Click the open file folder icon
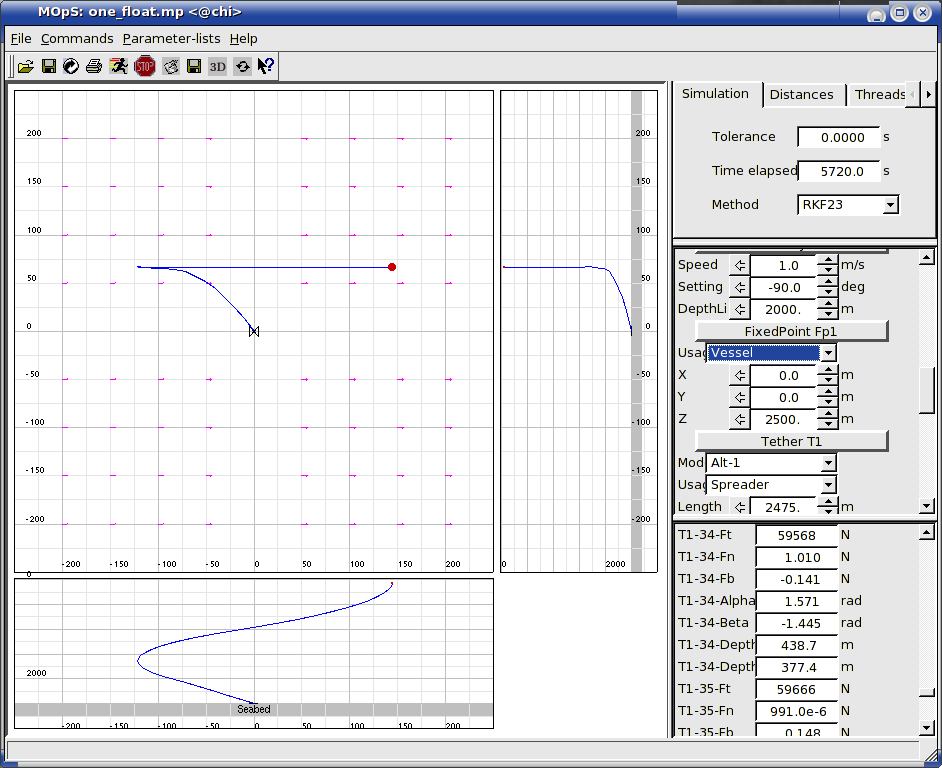 (26, 67)
